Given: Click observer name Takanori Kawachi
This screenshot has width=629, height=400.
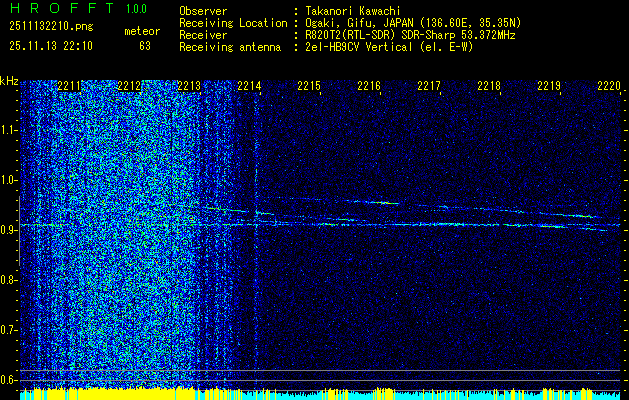Looking at the screenshot, I should pos(352,11).
